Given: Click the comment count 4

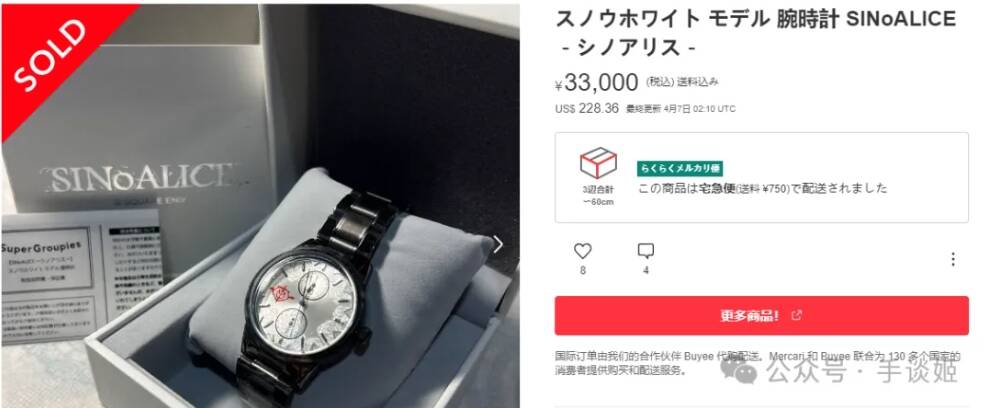Looking at the screenshot, I should point(646,271).
